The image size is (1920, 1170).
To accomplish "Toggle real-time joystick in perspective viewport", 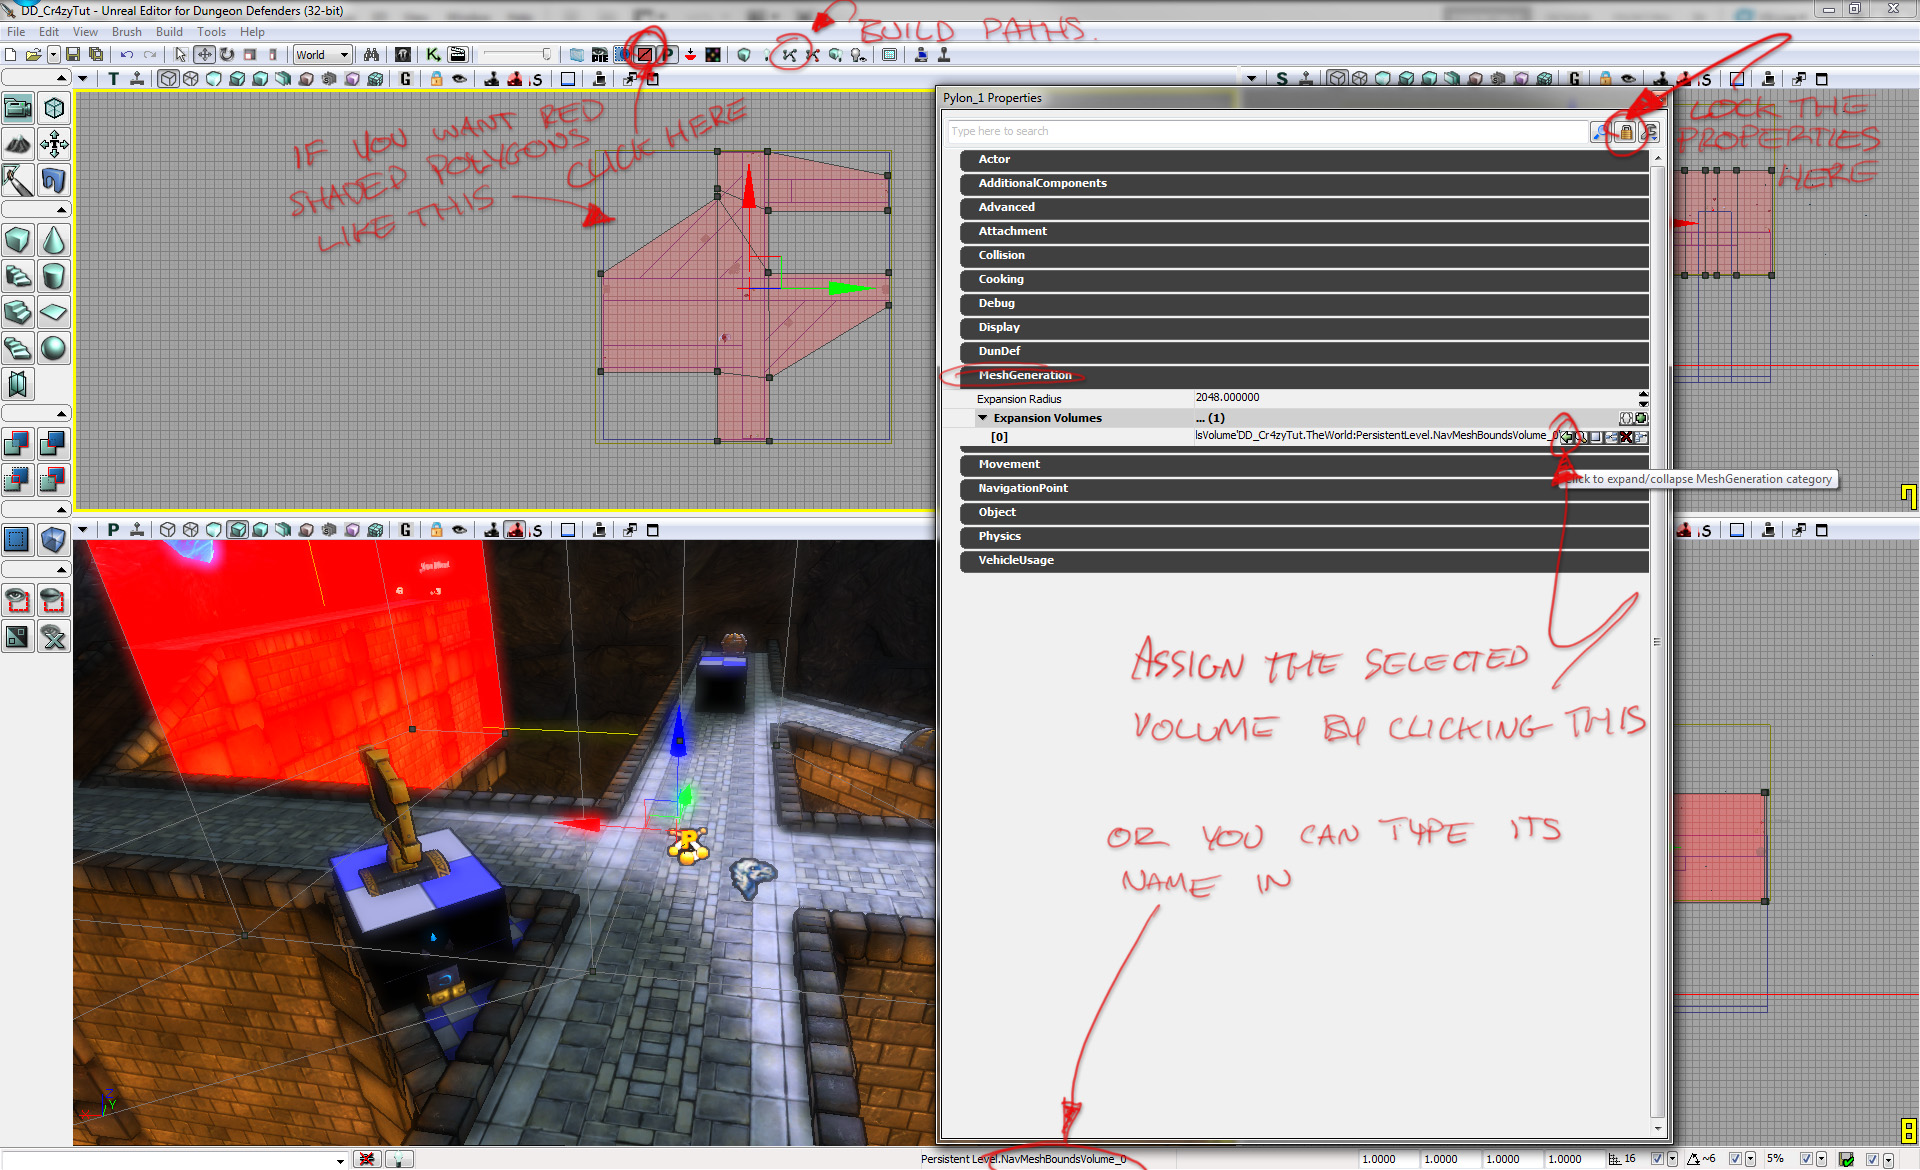I will click(x=136, y=530).
